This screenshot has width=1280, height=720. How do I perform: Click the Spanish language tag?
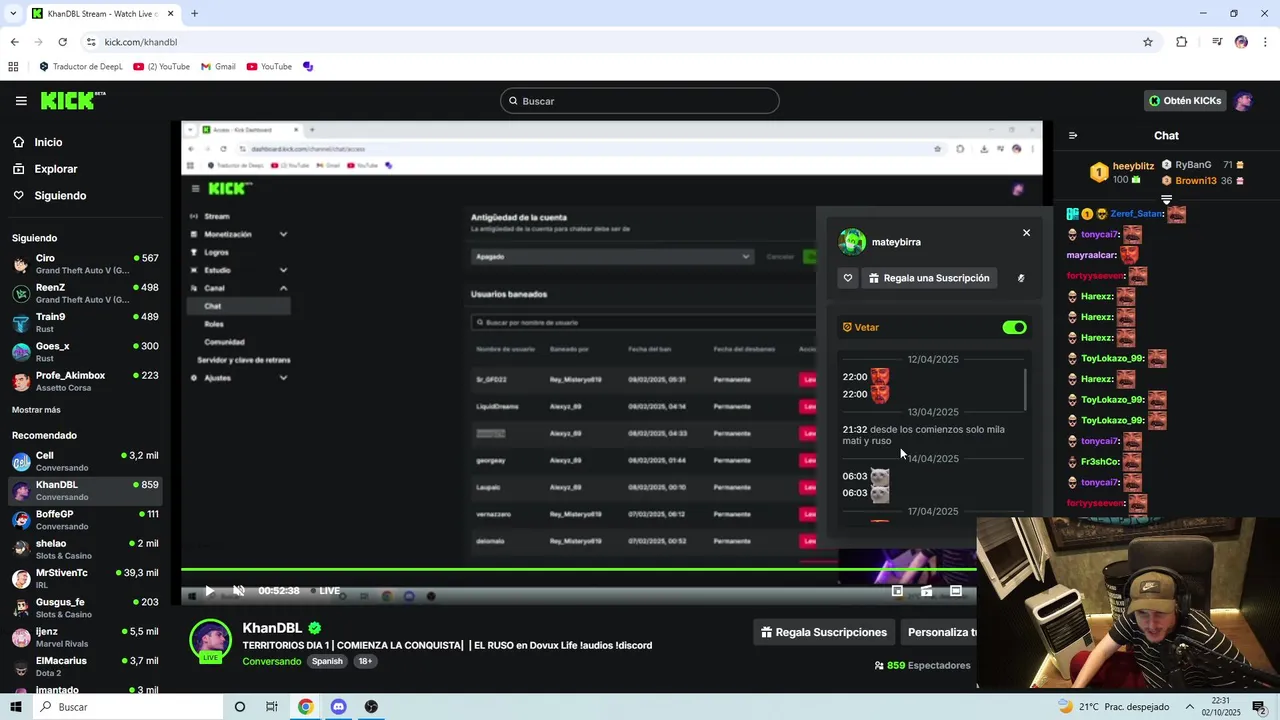point(326,661)
